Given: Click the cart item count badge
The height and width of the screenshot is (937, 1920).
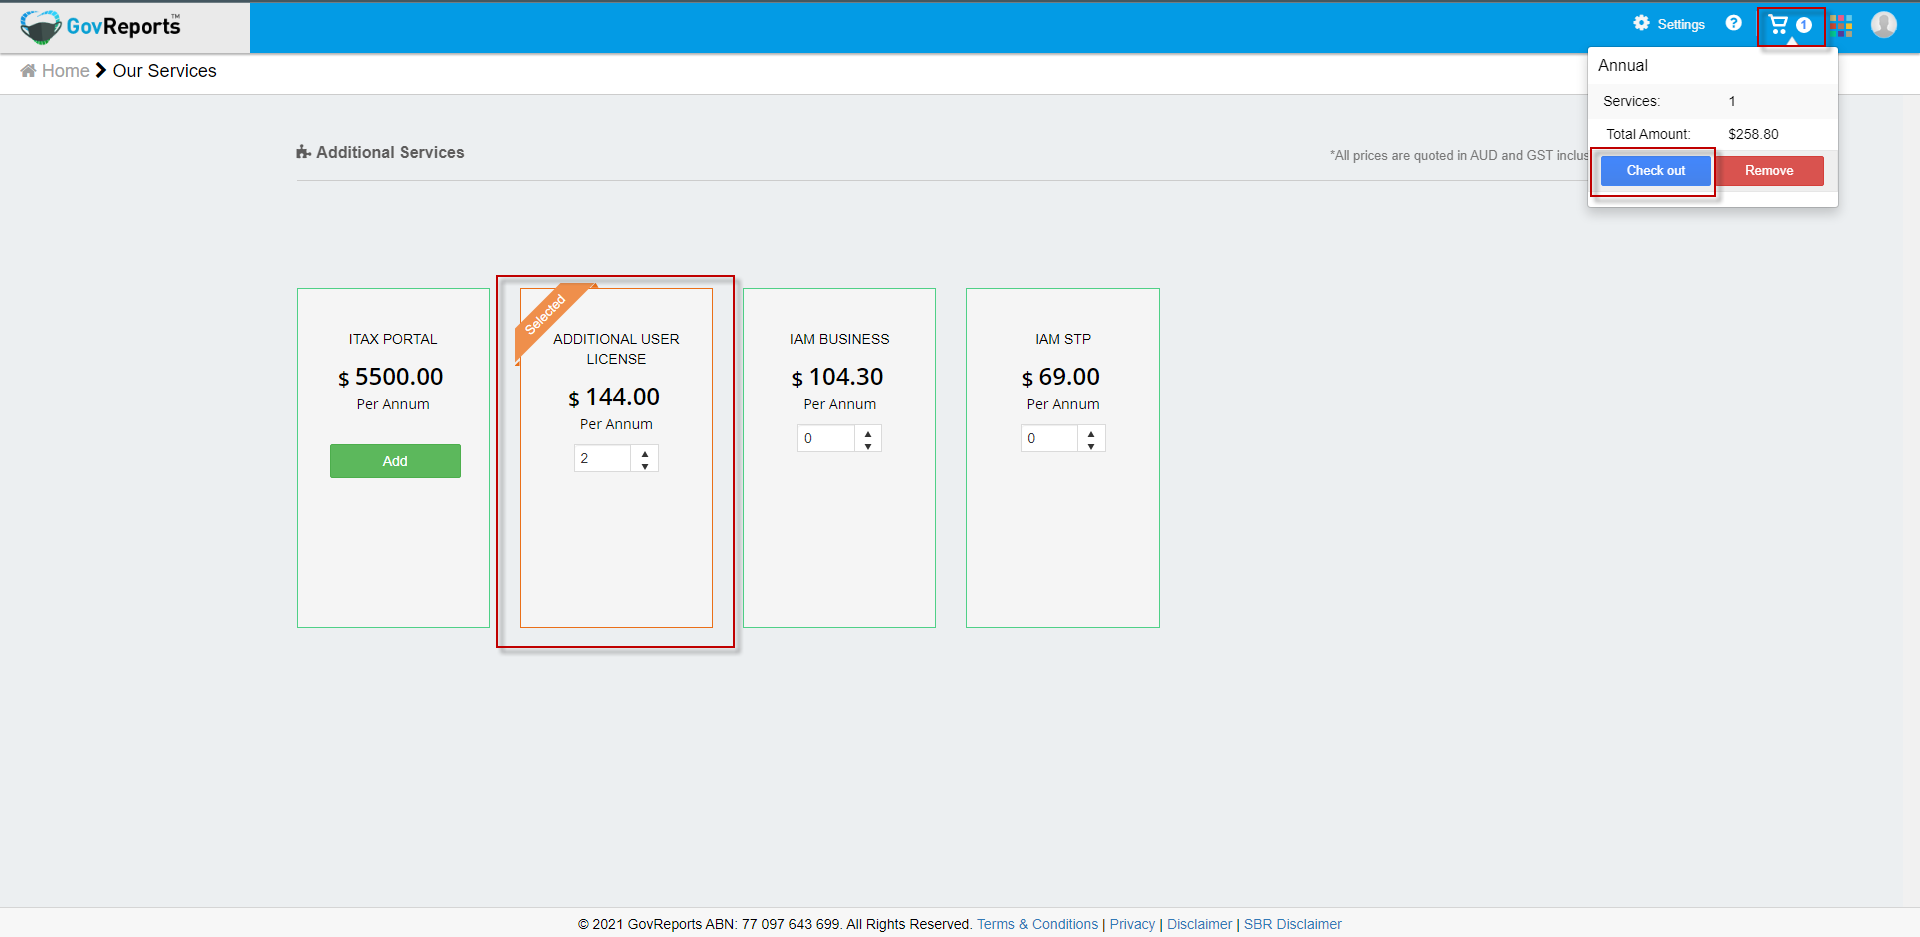Looking at the screenshot, I should point(1804,25).
